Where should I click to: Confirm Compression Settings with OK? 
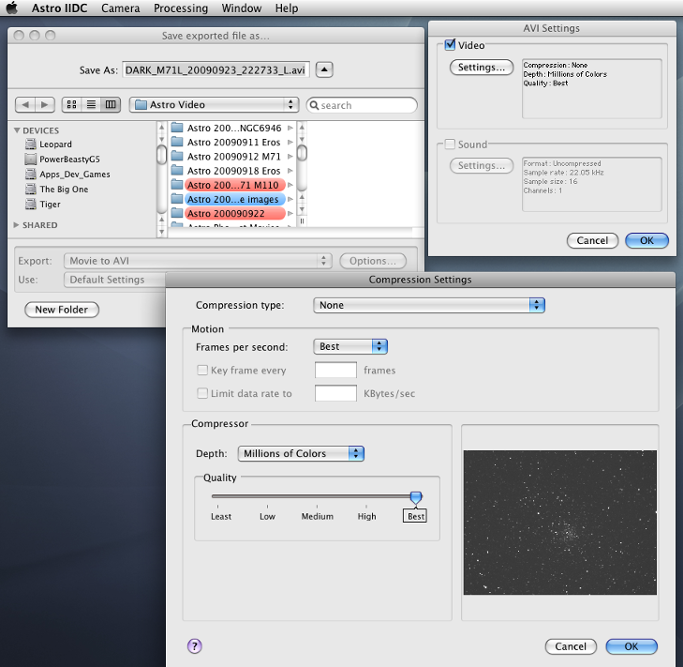pyautogui.click(x=632, y=647)
